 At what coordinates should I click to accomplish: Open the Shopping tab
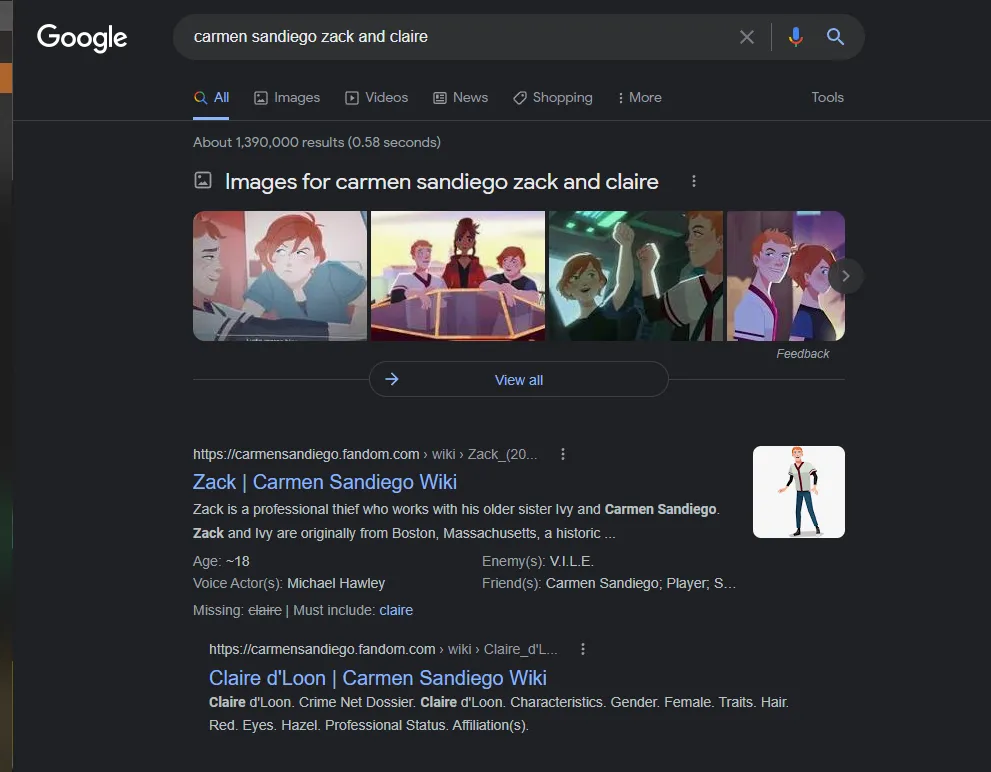[553, 97]
